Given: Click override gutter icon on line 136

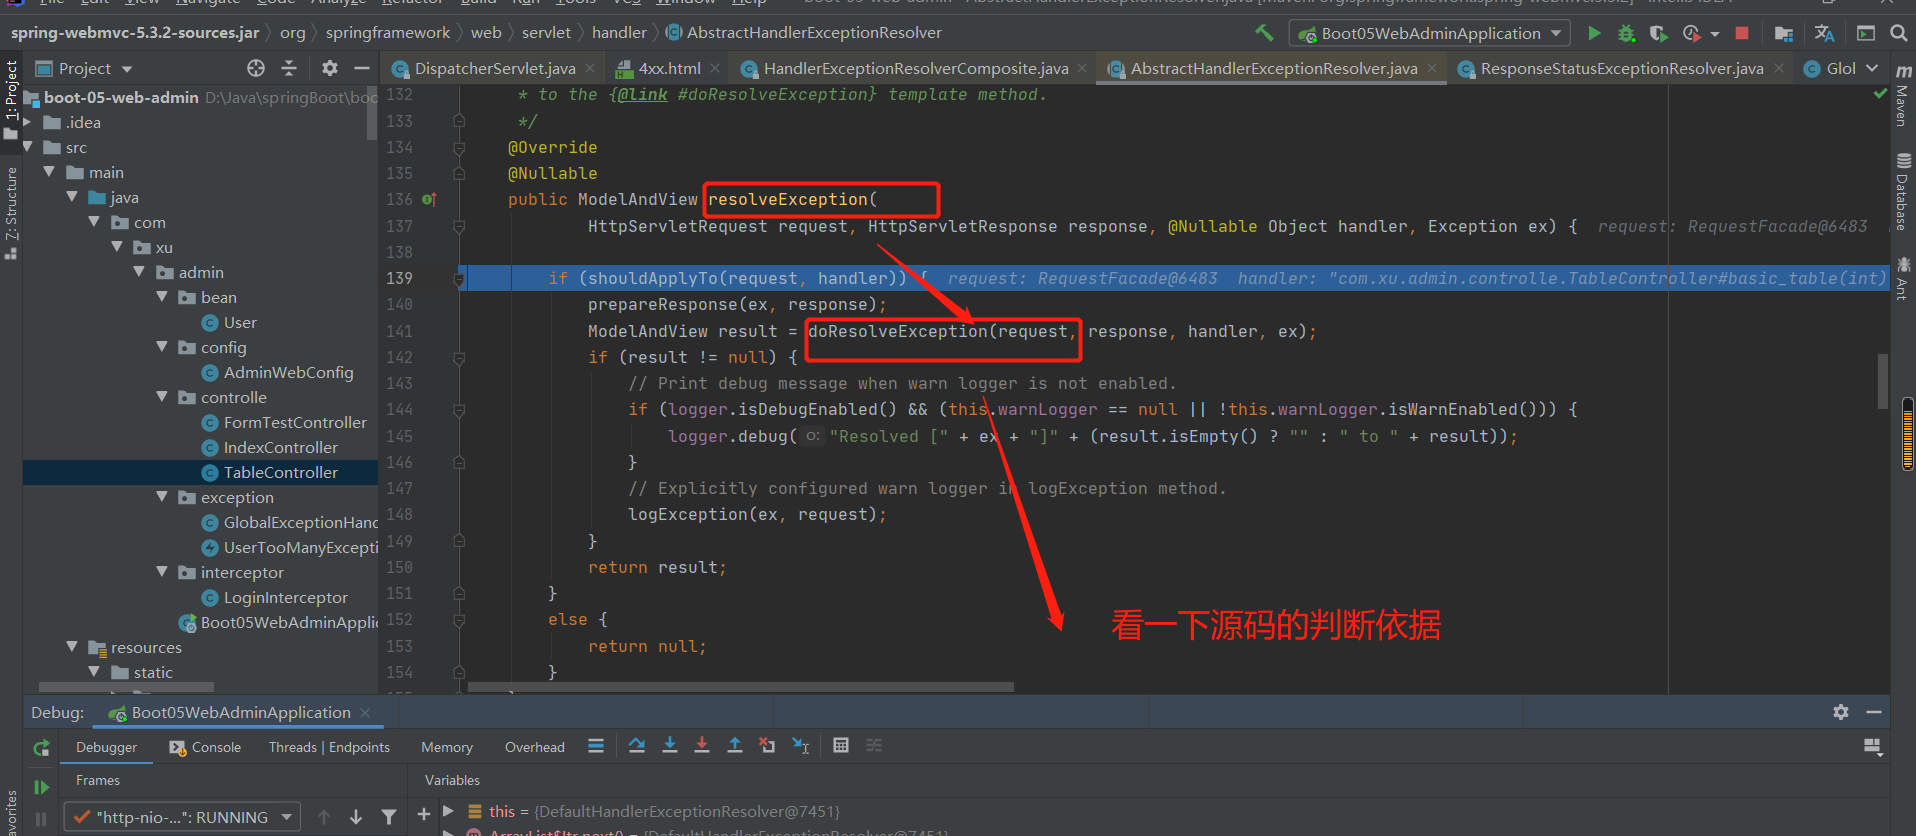Looking at the screenshot, I should tap(429, 199).
